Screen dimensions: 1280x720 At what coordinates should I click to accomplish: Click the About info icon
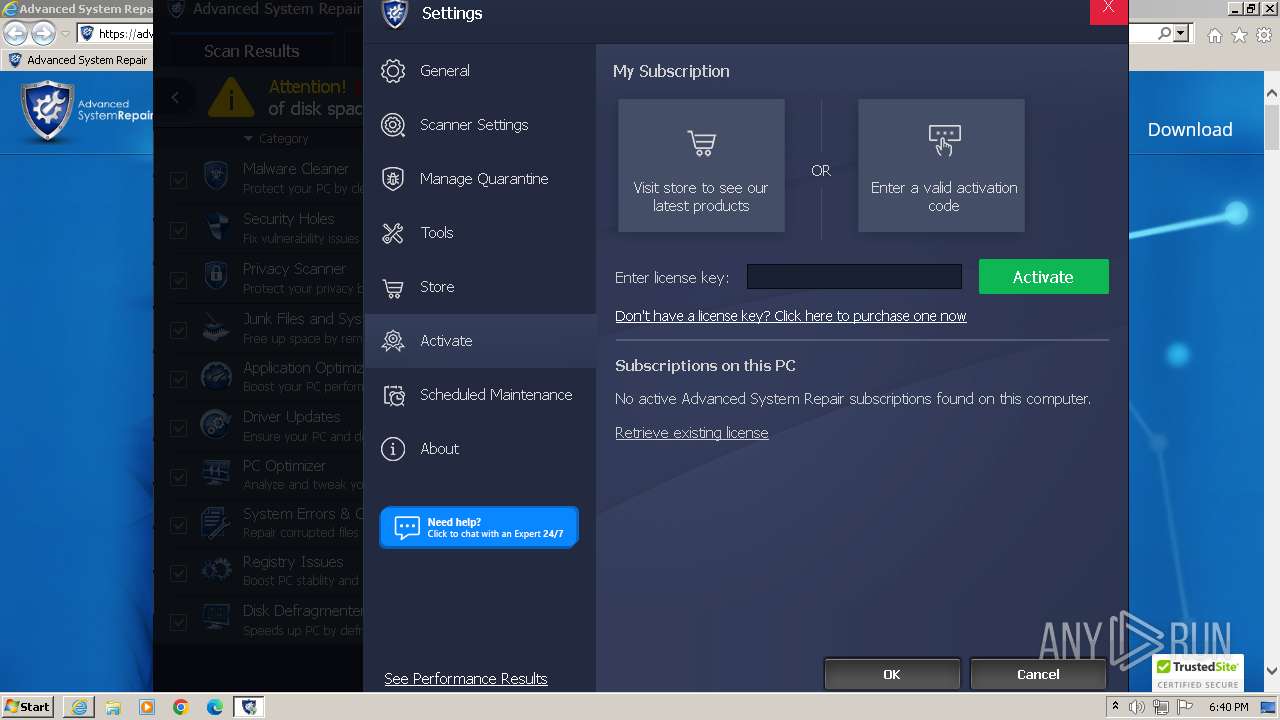[x=393, y=449]
